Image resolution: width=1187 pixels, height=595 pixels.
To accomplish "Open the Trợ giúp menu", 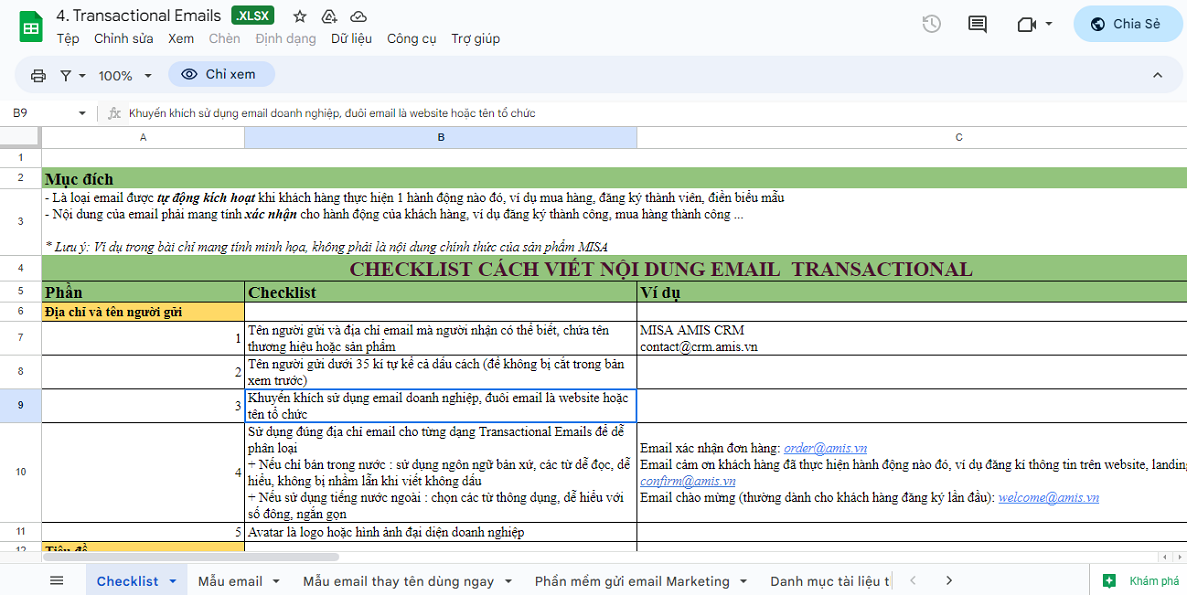I will [x=475, y=39].
